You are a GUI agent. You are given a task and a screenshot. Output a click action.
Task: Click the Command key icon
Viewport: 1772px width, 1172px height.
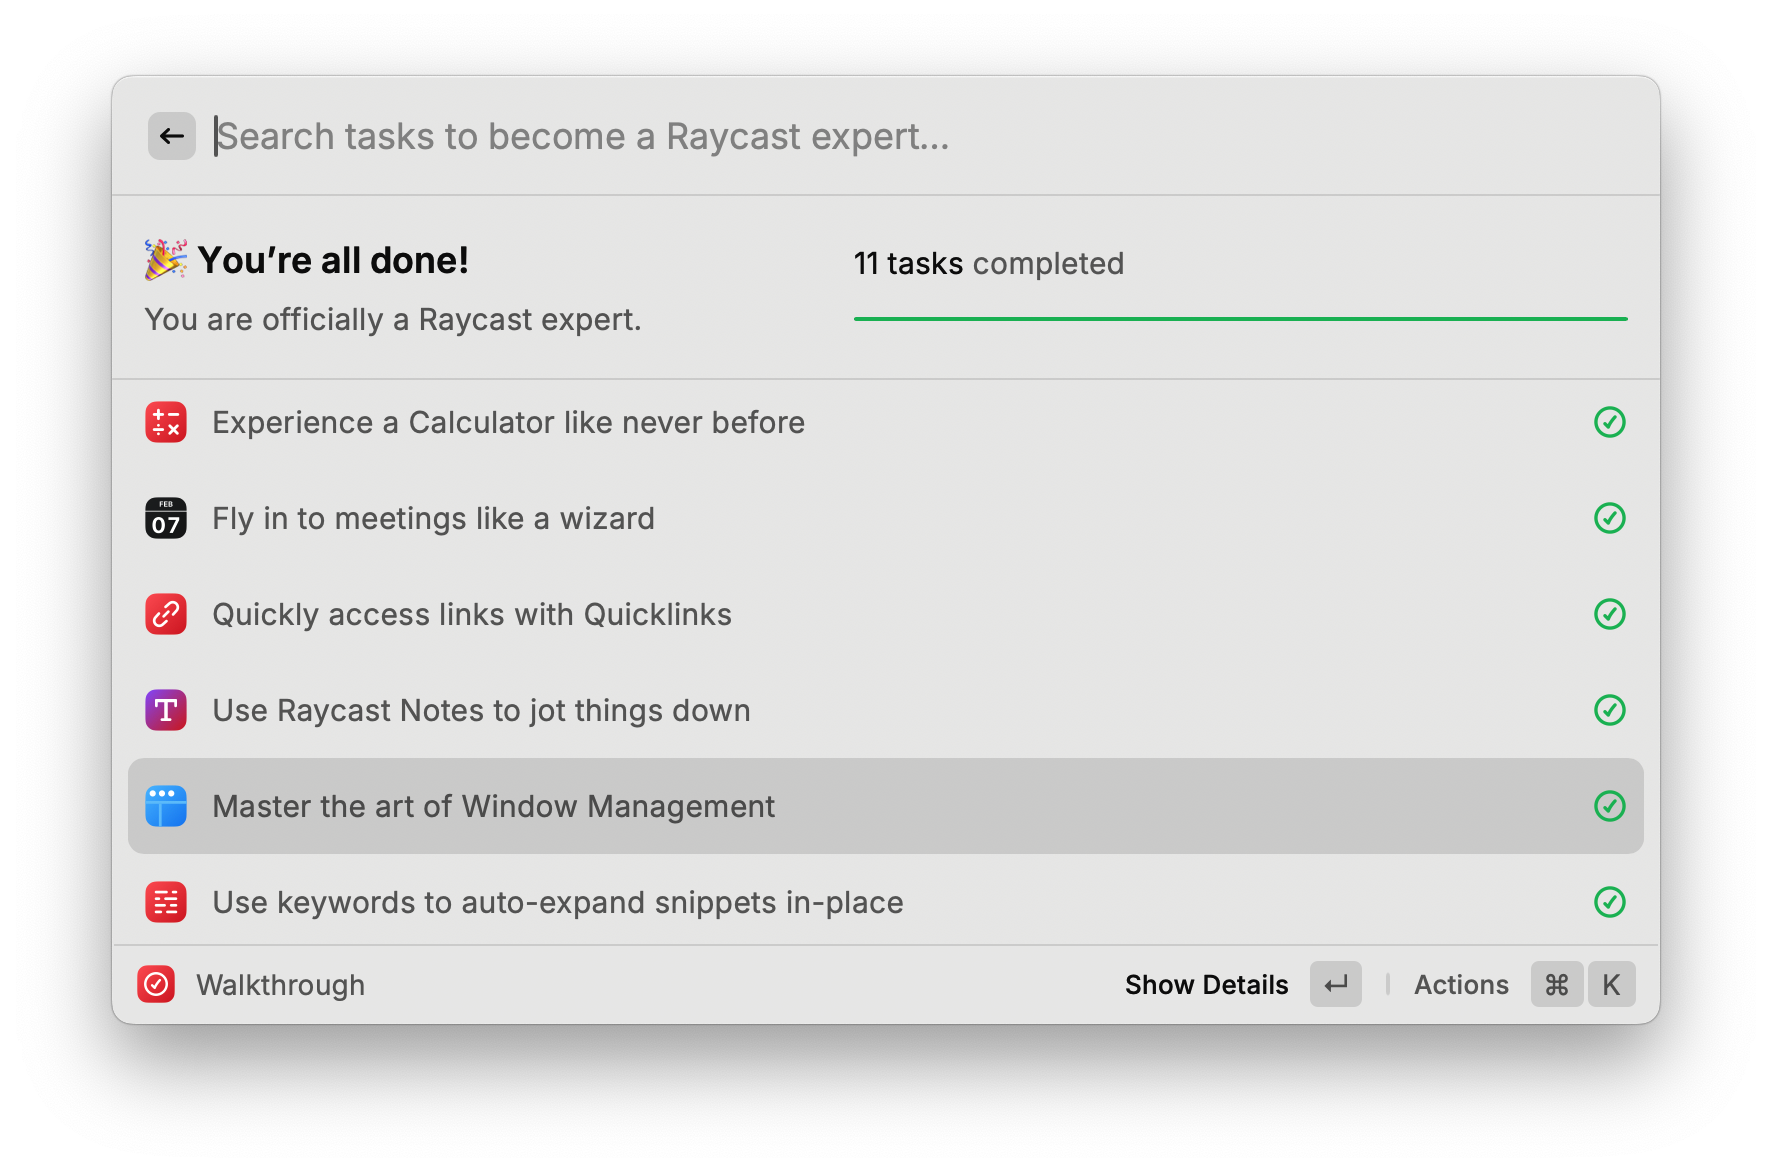(1557, 985)
